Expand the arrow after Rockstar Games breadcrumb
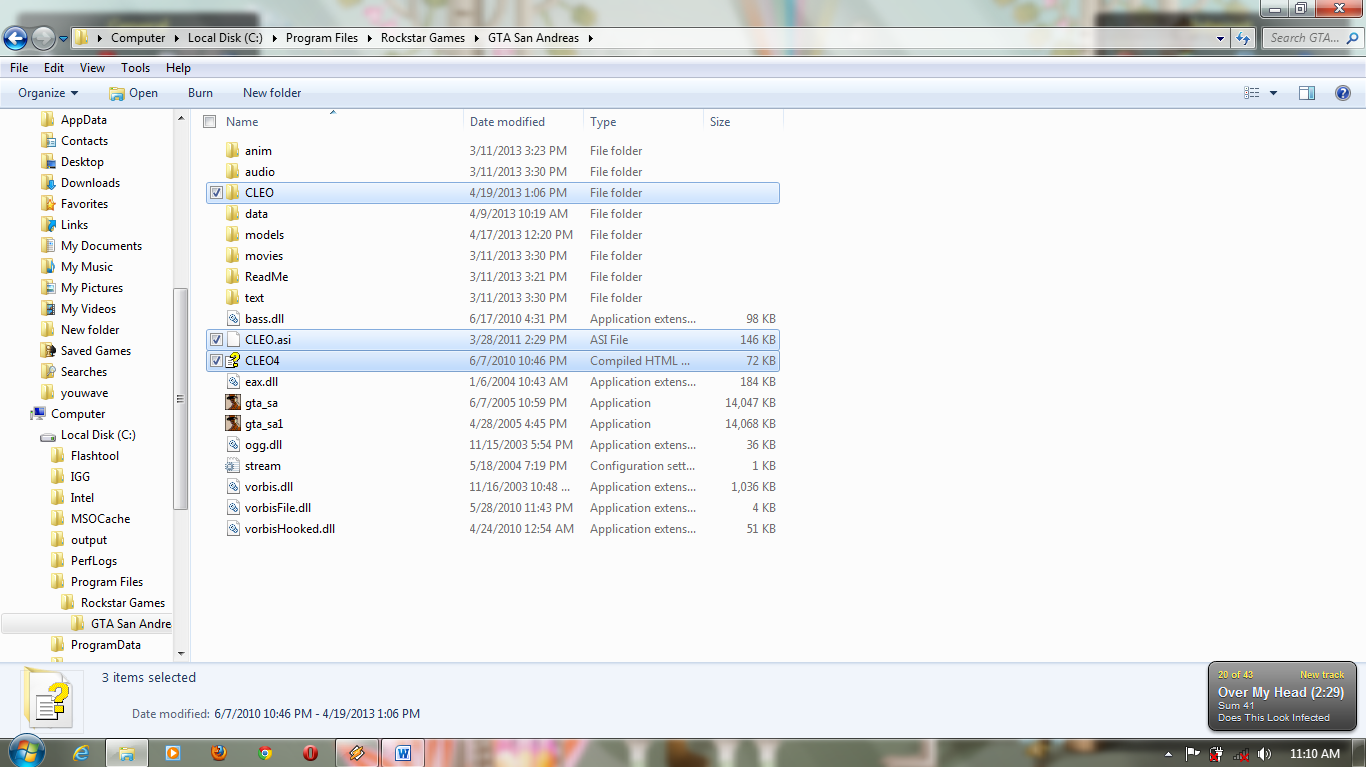Image resolution: width=1366 pixels, height=767 pixels. [x=477, y=38]
